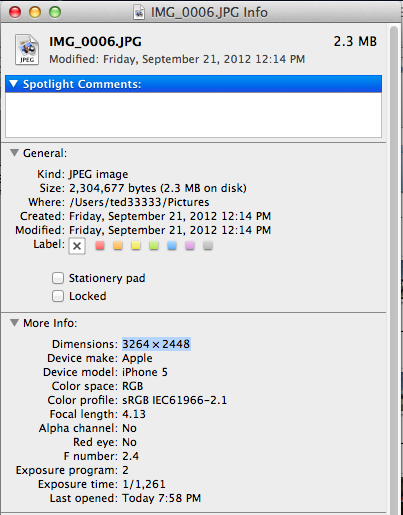Click the path /Users/ted33333/Pictures

click(139, 202)
